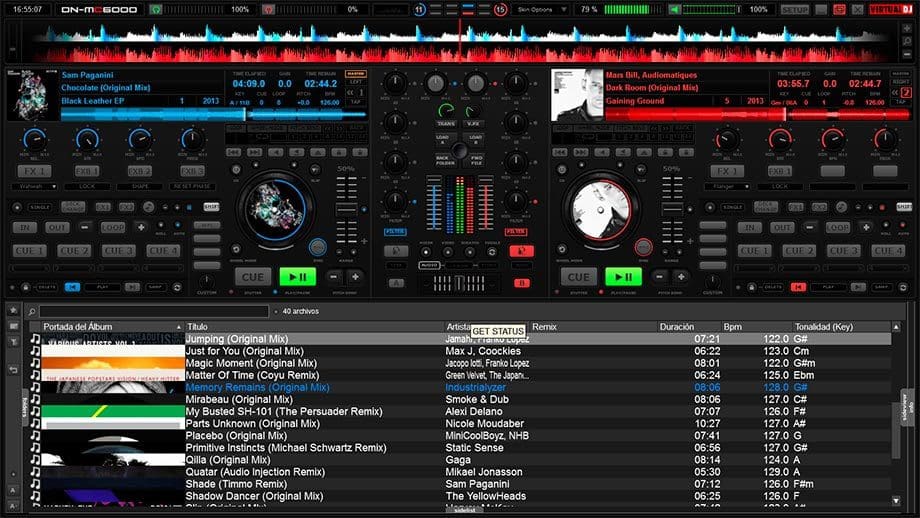This screenshot has width=920, height=518.
Task: Toggle the left deck SHIFT button
Action: point(211,207)
